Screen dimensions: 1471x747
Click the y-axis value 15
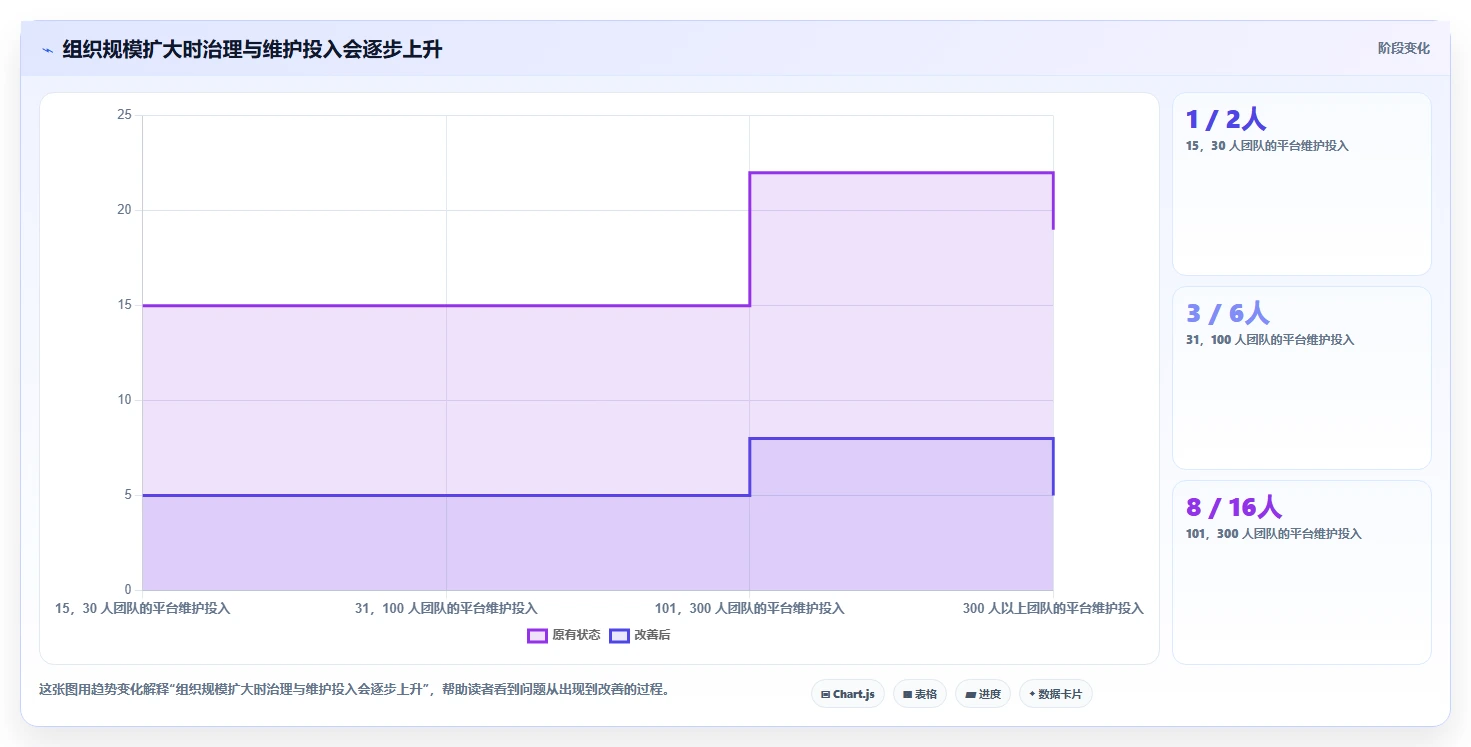[125, 305]
